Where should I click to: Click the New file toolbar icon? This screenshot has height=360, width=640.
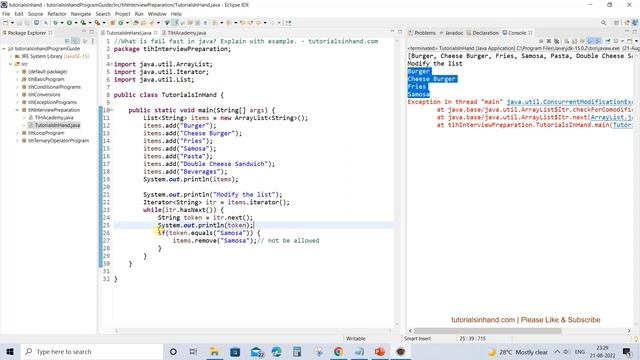[x=5, y=22]
